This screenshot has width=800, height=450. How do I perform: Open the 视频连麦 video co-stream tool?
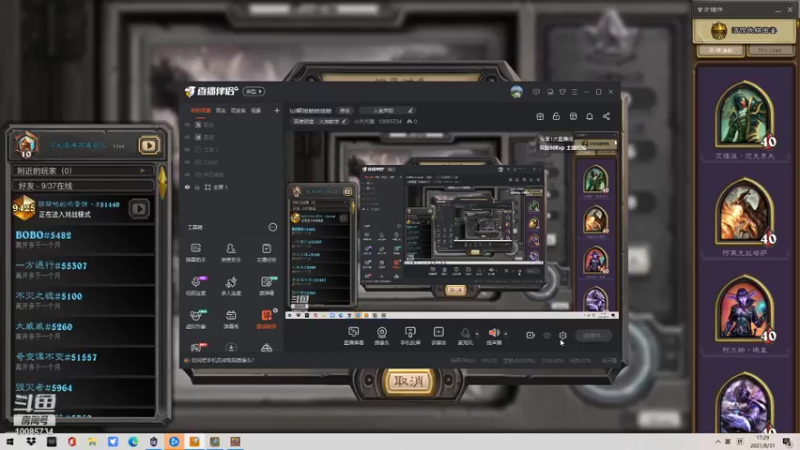(195, 286)
